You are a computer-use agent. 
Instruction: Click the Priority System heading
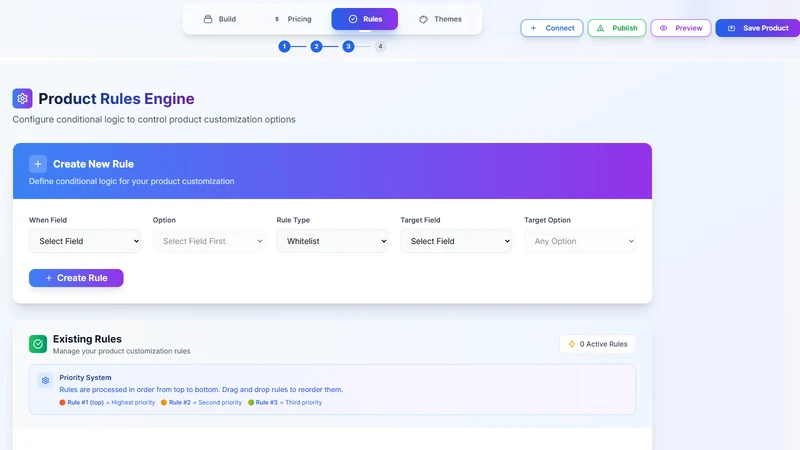click(x=85, y=378)
